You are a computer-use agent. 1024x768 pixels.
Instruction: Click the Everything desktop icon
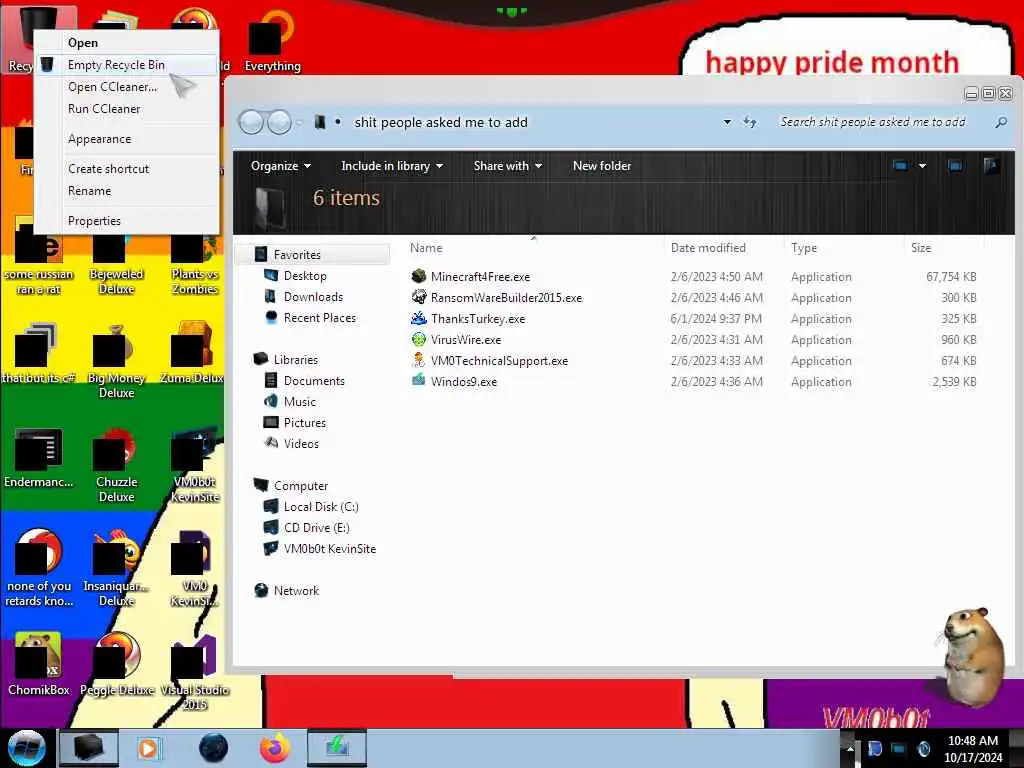click(x=272, y=40)
